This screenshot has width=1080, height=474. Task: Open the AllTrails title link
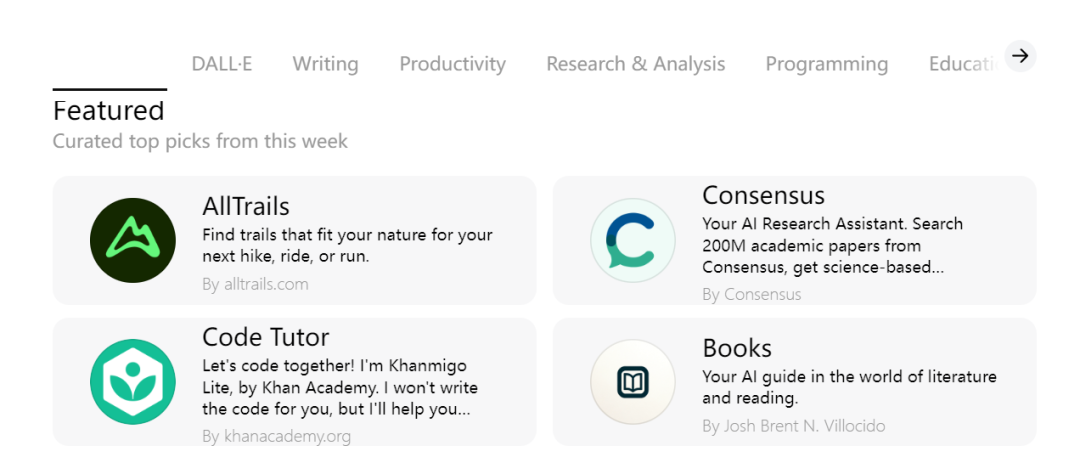[x=246, y=206]
